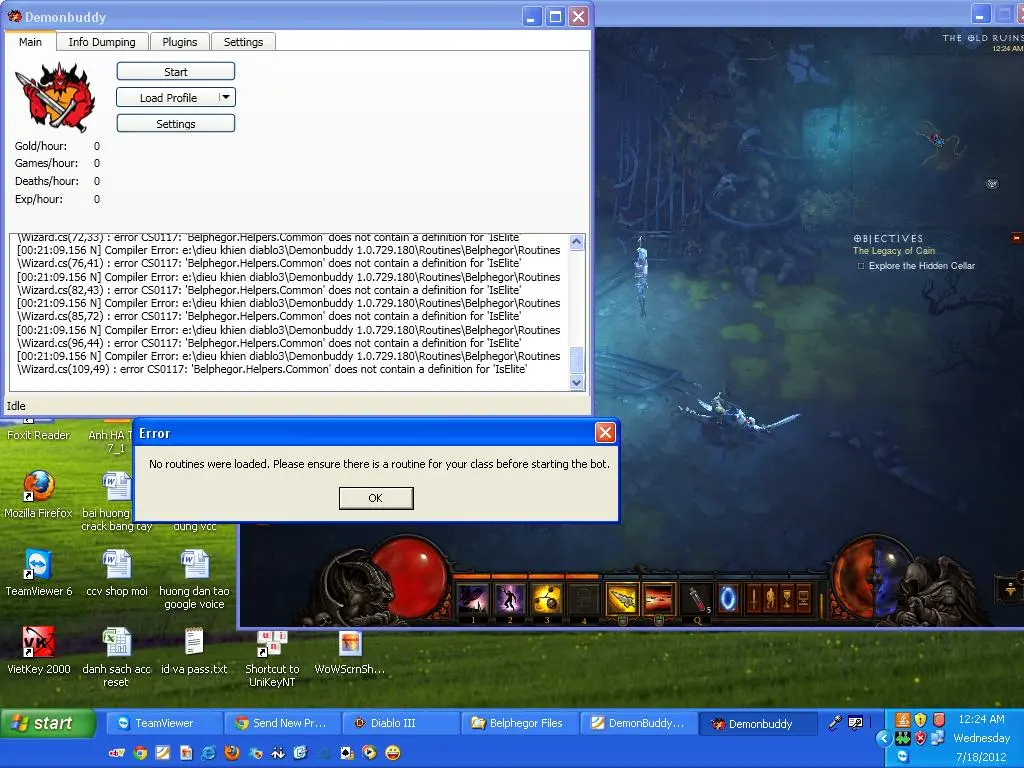Select the right-mouse red beam skill icon
Image resolution: width=1024 pixels, height=768 pixels.
tap(658, 598)
